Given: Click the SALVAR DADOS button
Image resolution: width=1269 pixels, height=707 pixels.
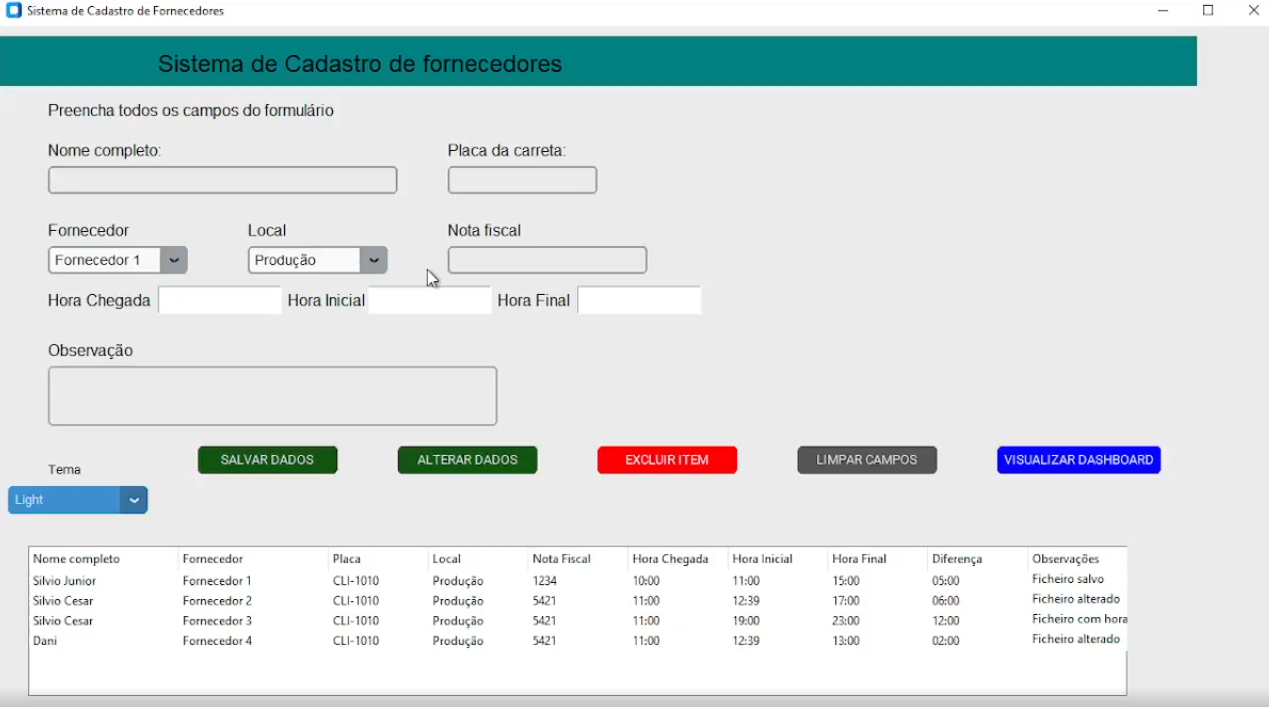Looking at the screenshot, I should 267,460.
